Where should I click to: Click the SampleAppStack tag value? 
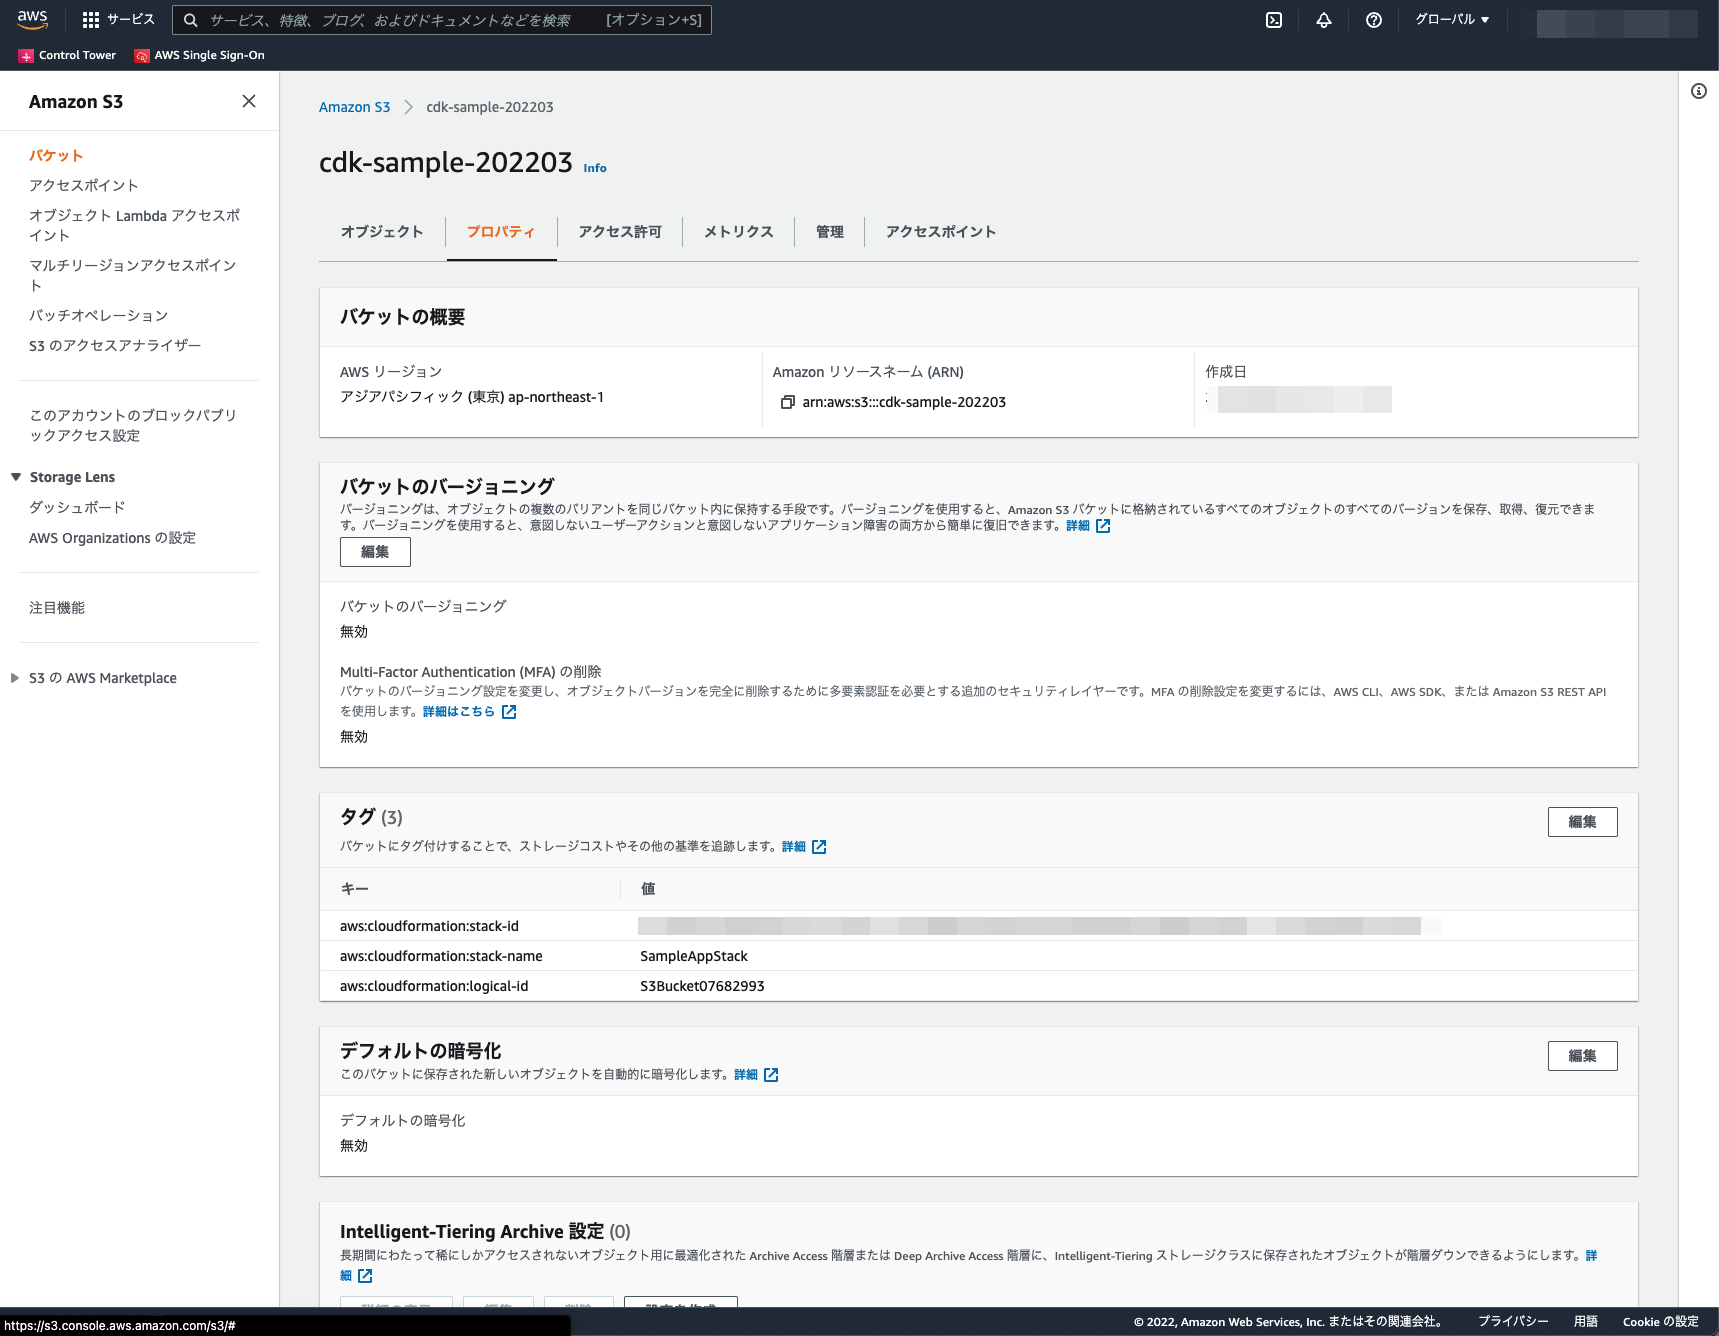[x=694, y=956]
